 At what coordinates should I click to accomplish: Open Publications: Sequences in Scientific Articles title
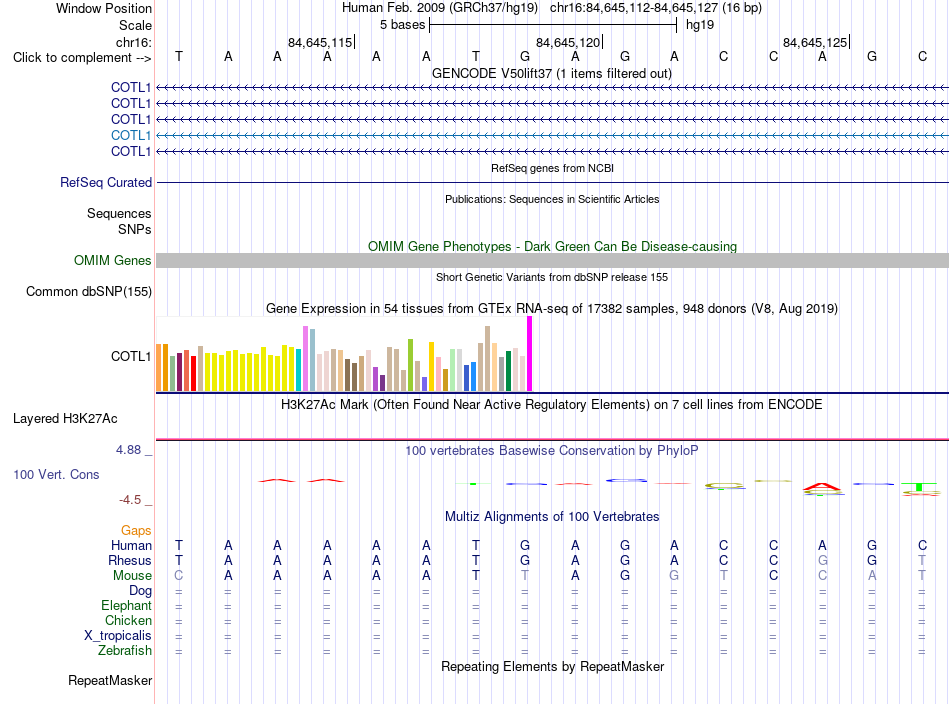(x=552, y=199)
